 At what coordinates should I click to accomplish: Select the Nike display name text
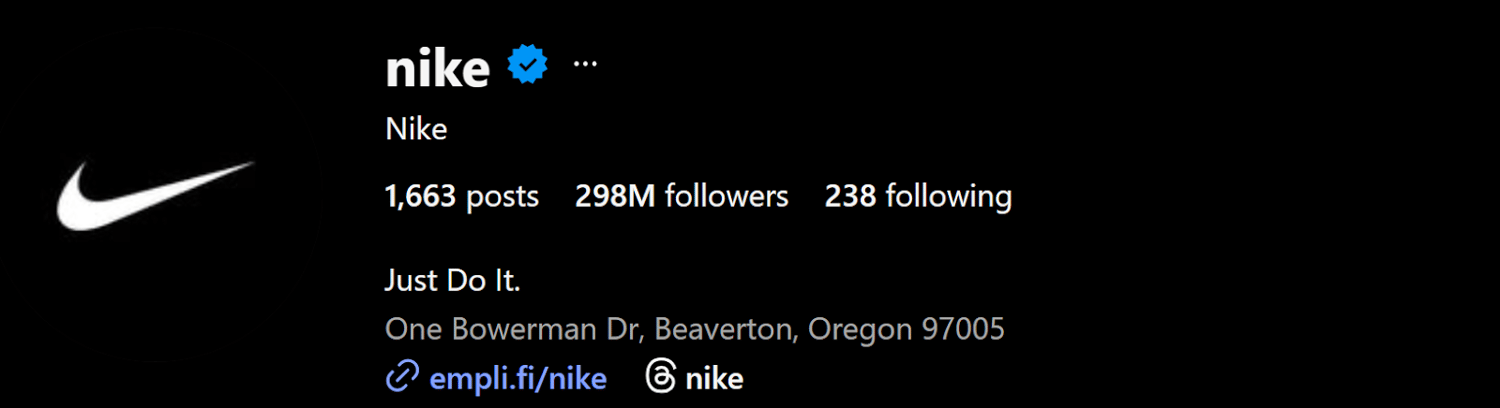coord(415,129)
